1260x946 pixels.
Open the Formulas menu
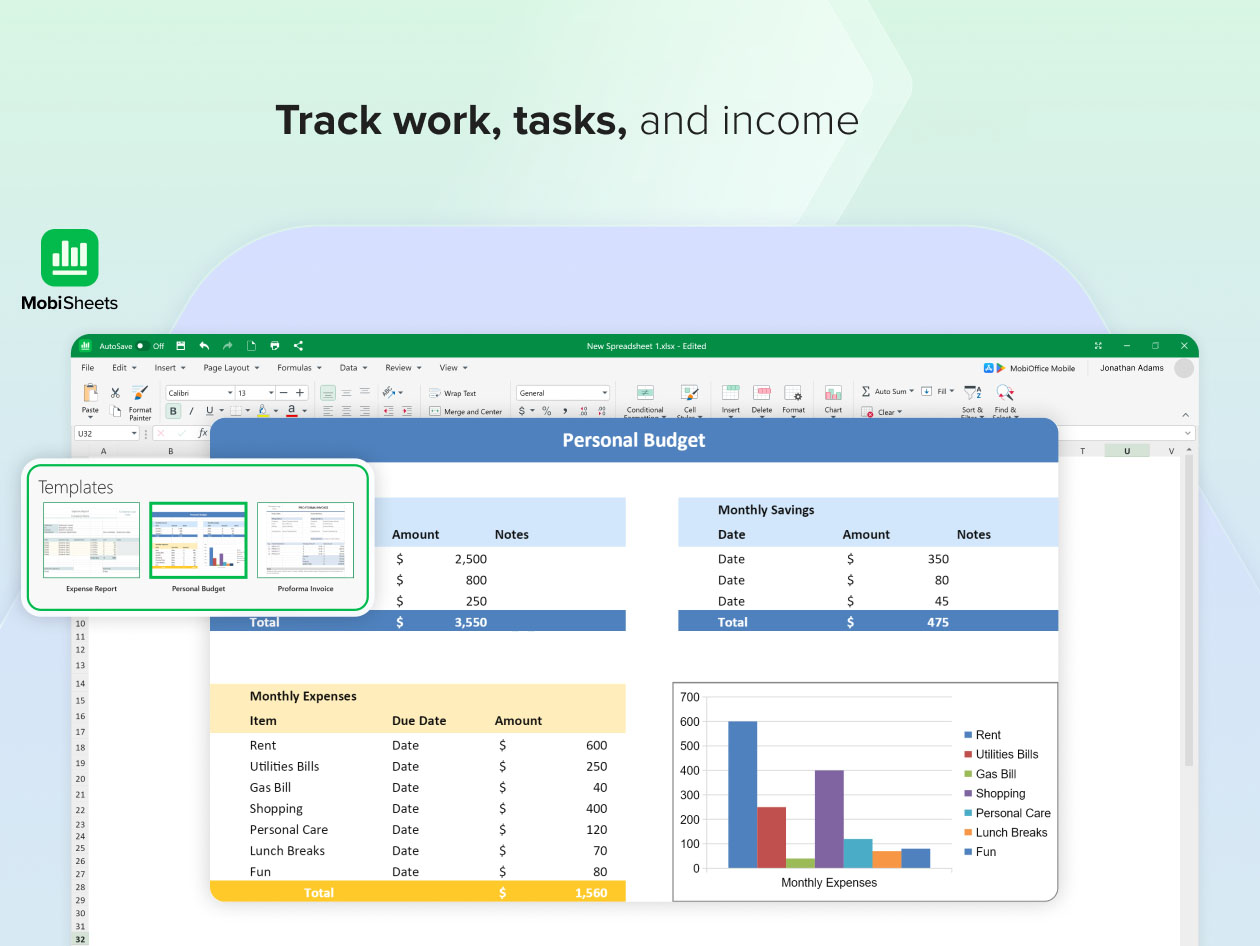298,368
